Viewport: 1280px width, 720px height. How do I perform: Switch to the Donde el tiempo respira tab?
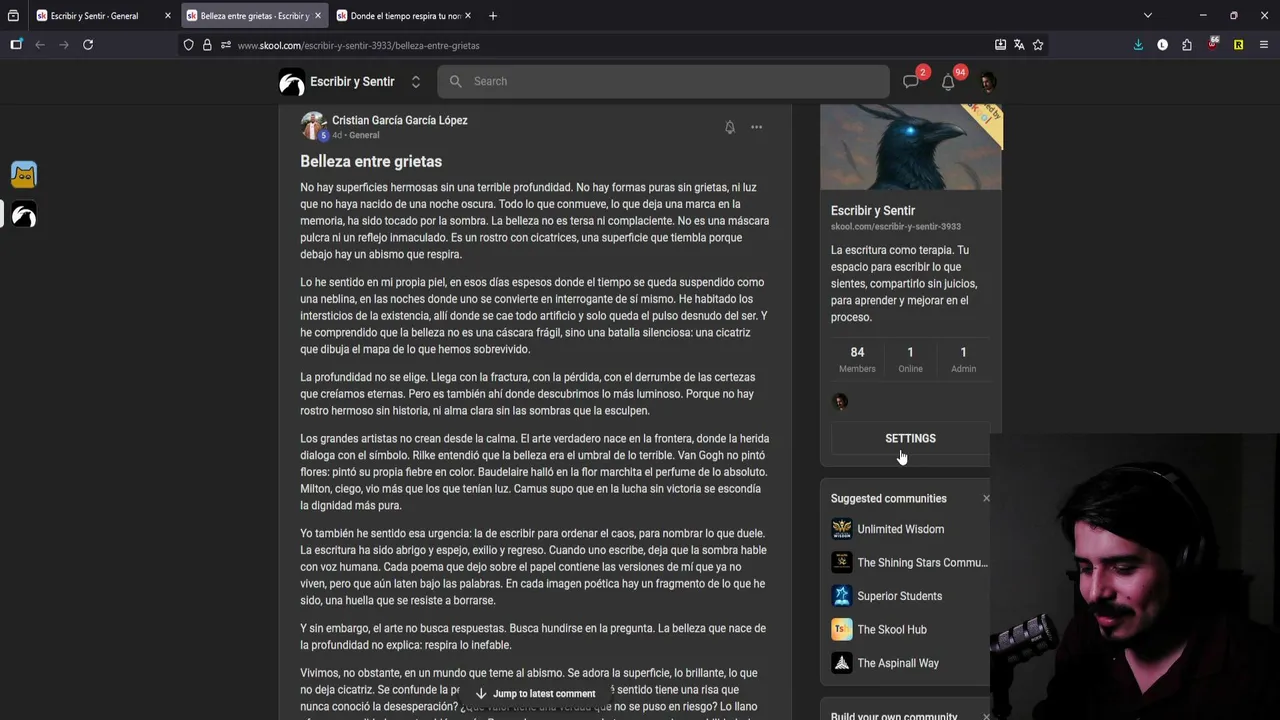click(405, 16)
